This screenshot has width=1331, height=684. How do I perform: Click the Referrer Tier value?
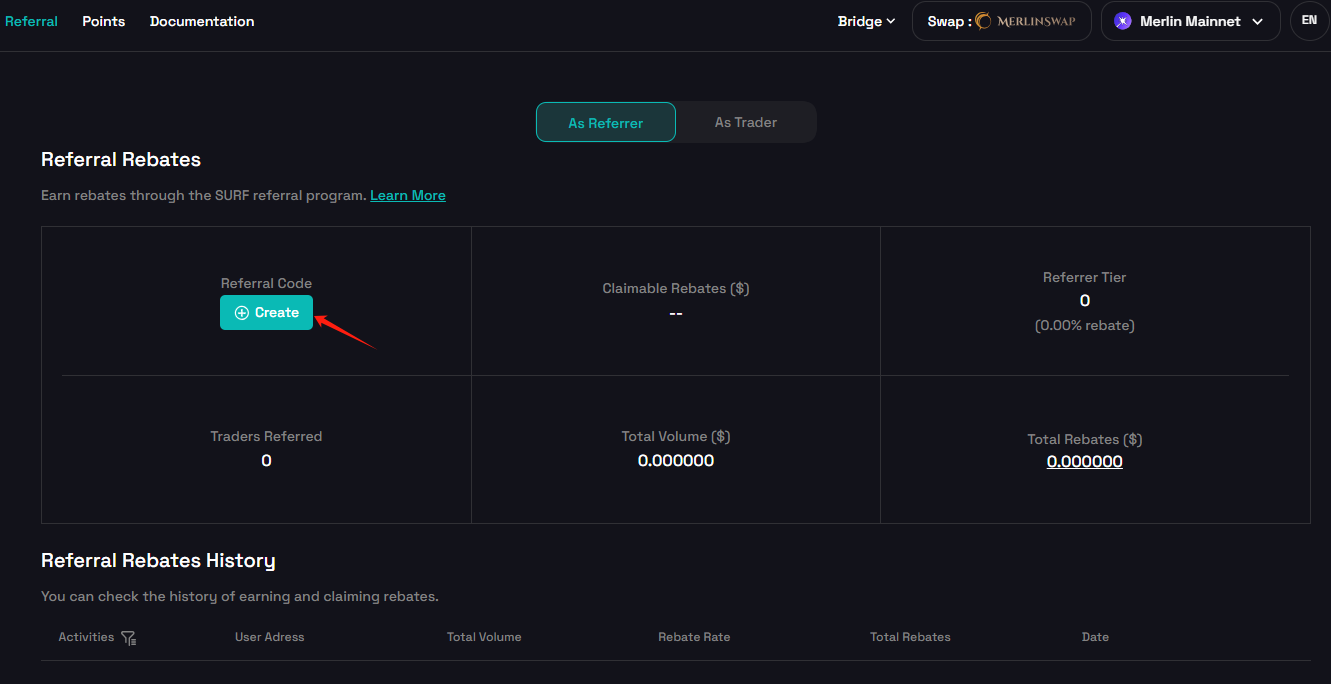[x=1084, y=301]
